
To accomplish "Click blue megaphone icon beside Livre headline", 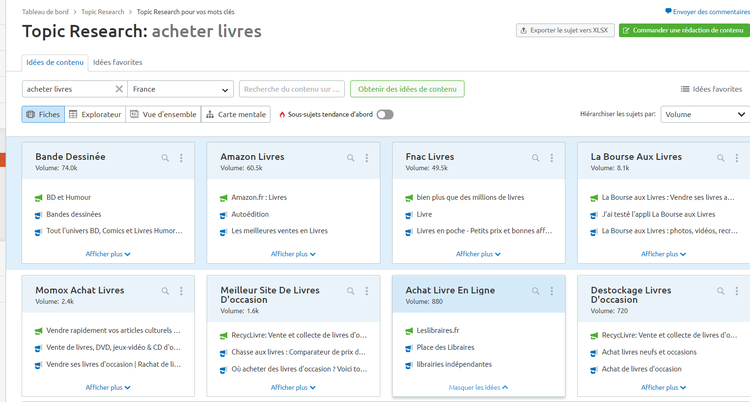I will 408,215.
